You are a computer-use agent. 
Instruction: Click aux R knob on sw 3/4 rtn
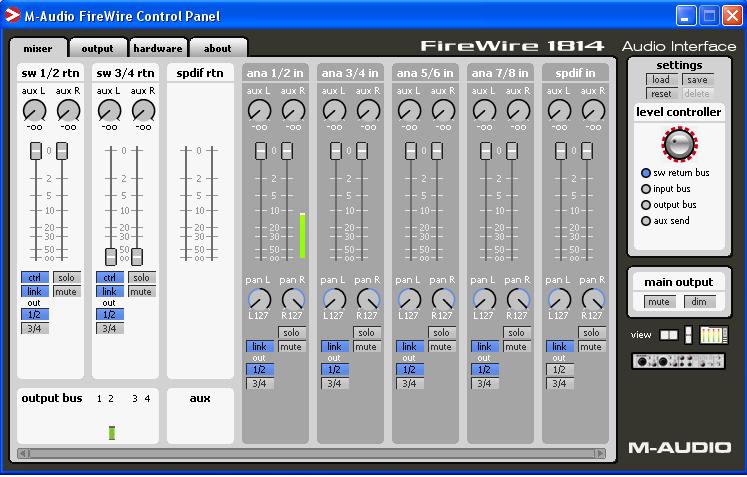point(143,111)
